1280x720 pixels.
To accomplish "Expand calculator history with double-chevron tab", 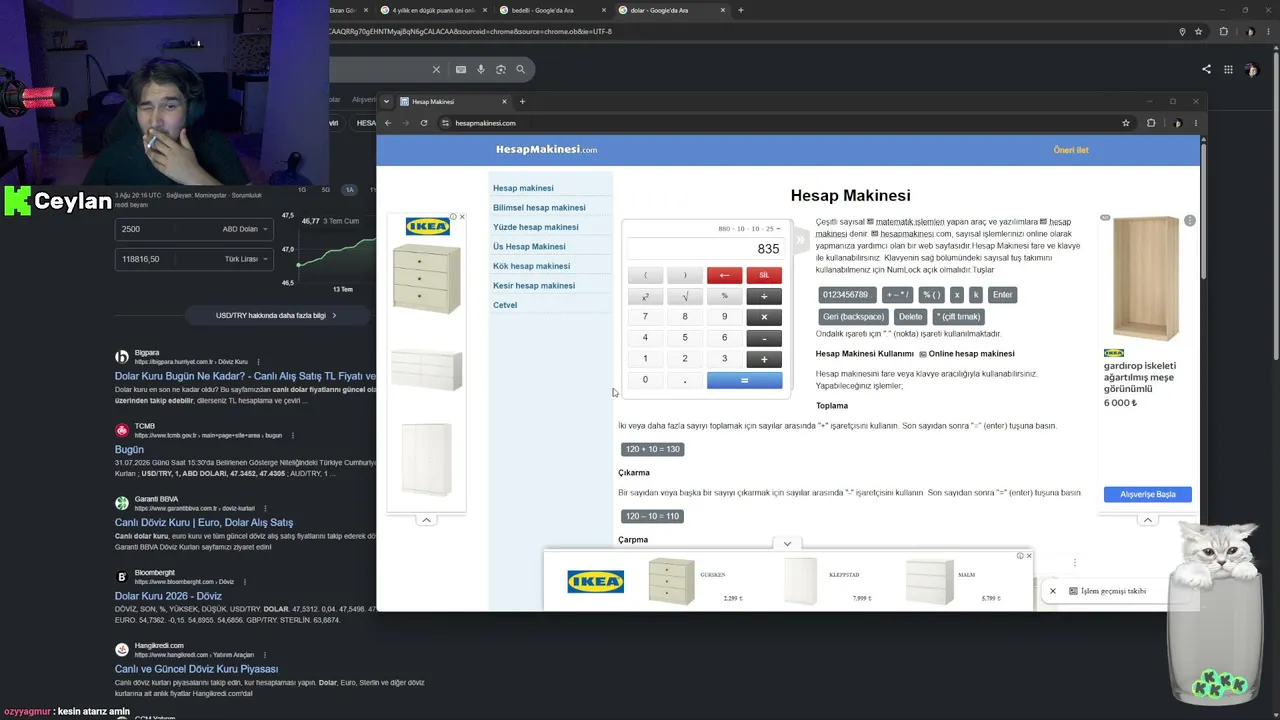I will coord(800,240).
